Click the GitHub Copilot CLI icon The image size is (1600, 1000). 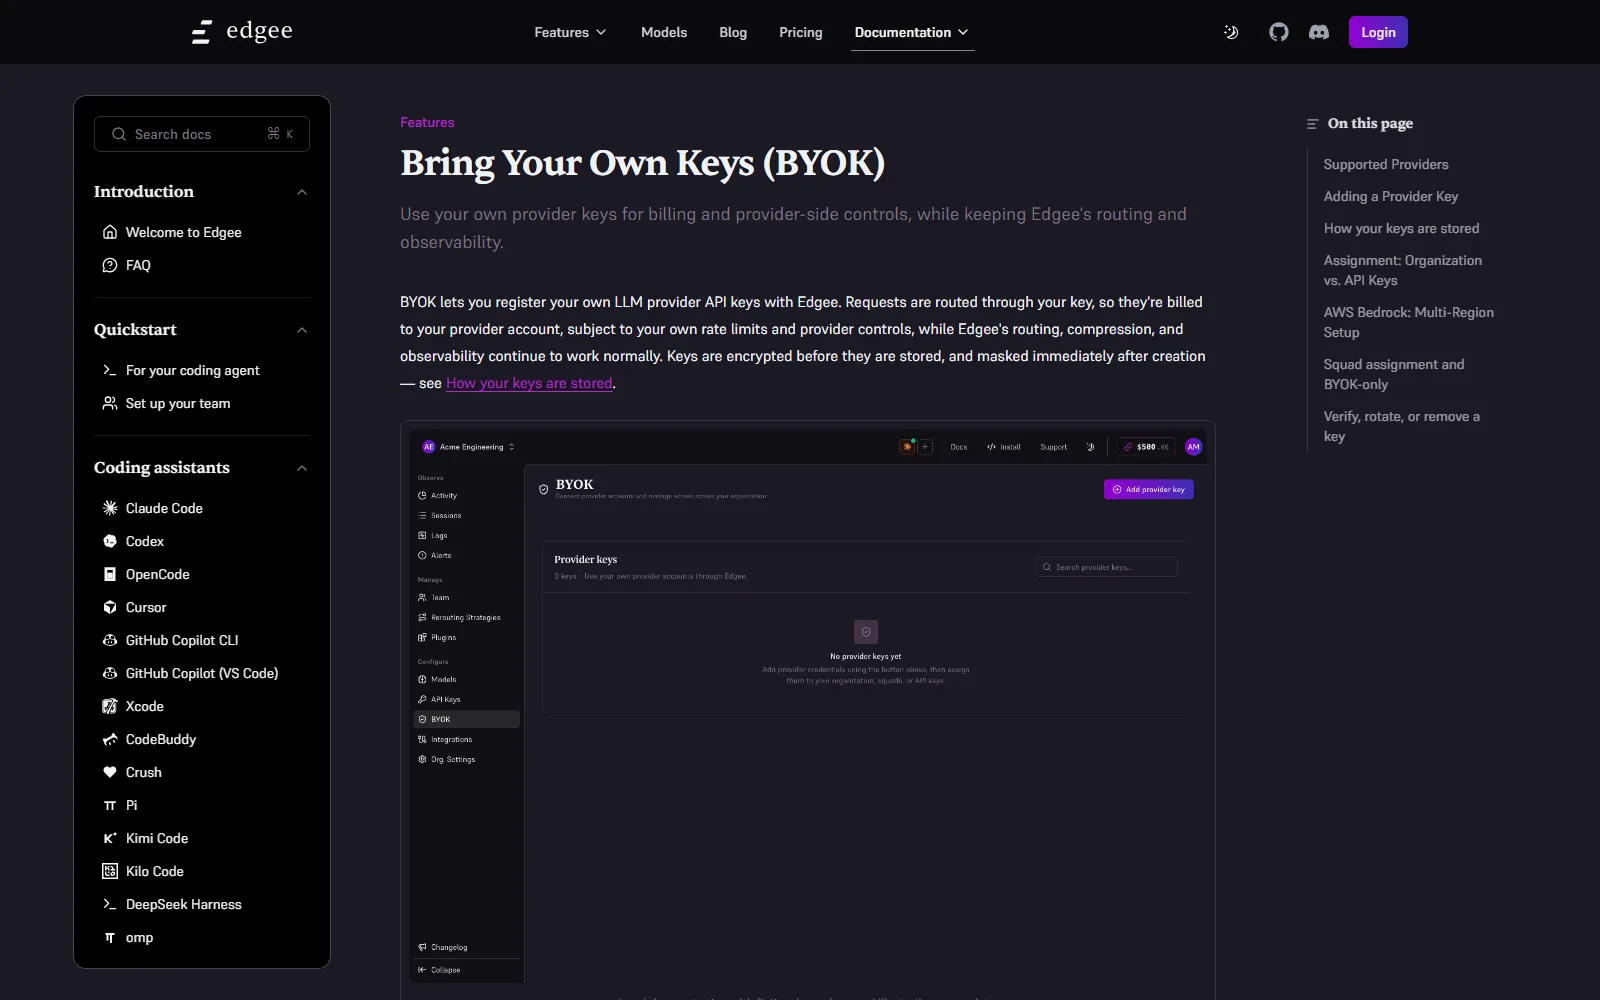110,640
